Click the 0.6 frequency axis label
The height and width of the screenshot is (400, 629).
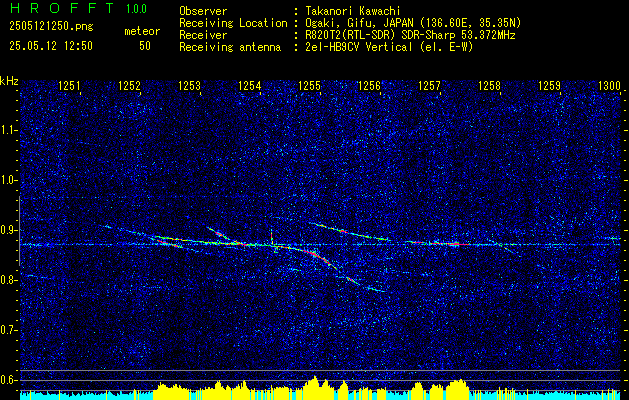click(9, 380)
